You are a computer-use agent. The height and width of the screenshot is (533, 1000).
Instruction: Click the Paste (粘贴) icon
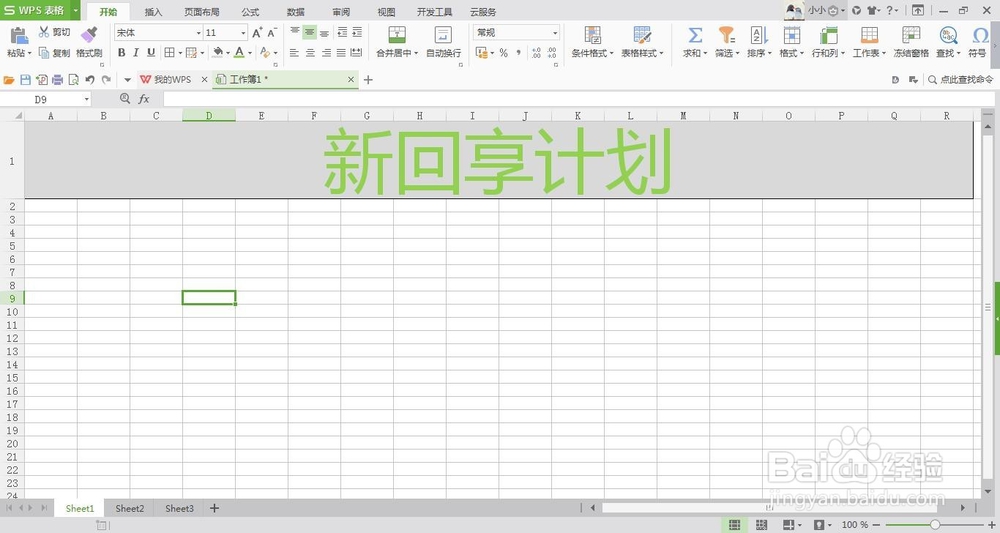[x=19, y=36]
